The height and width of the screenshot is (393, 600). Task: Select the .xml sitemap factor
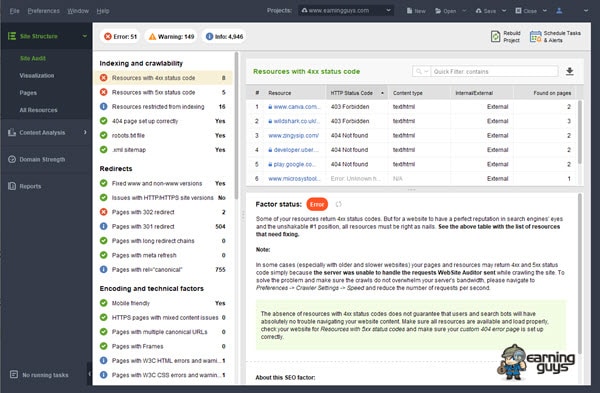pyautogui.click(x=163, y=150)
